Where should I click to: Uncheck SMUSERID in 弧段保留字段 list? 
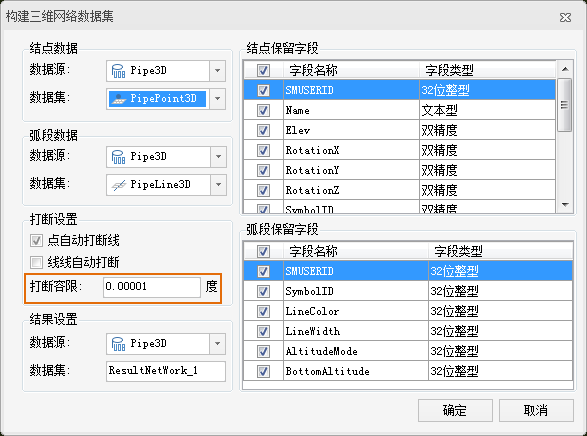(263, 271)
